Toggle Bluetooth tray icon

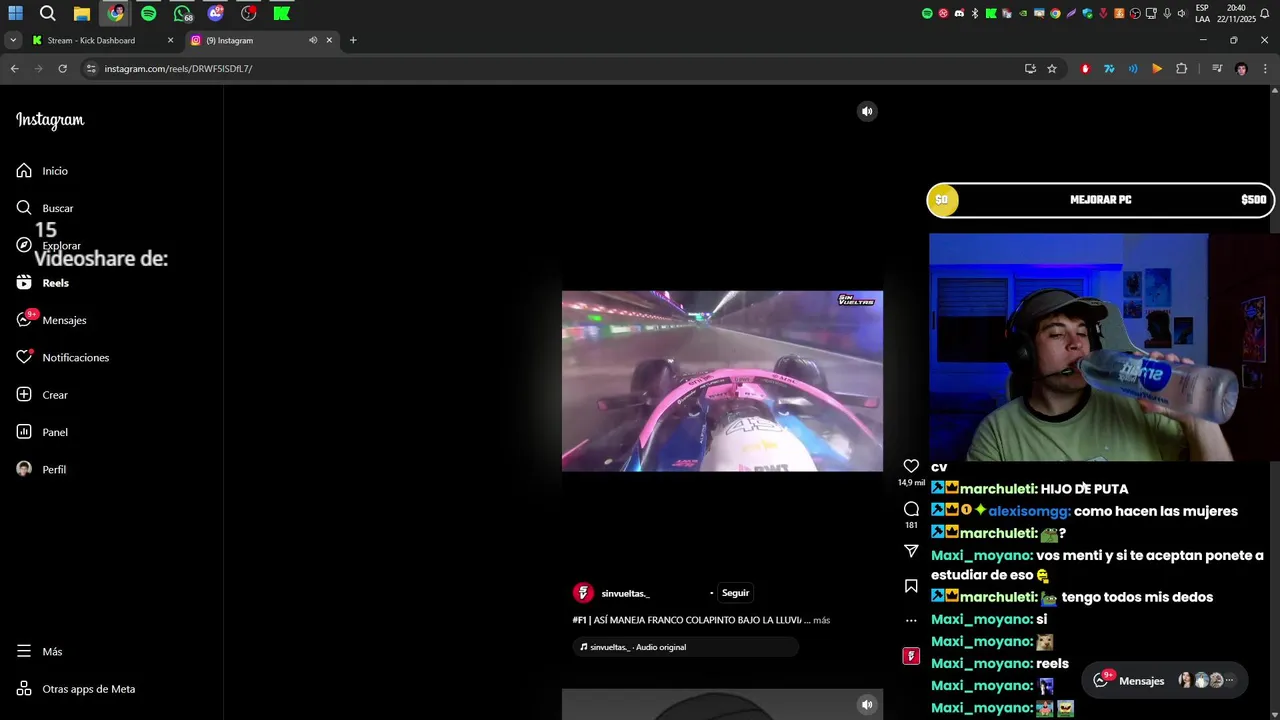pyautogui.click(x=975, y=13)
